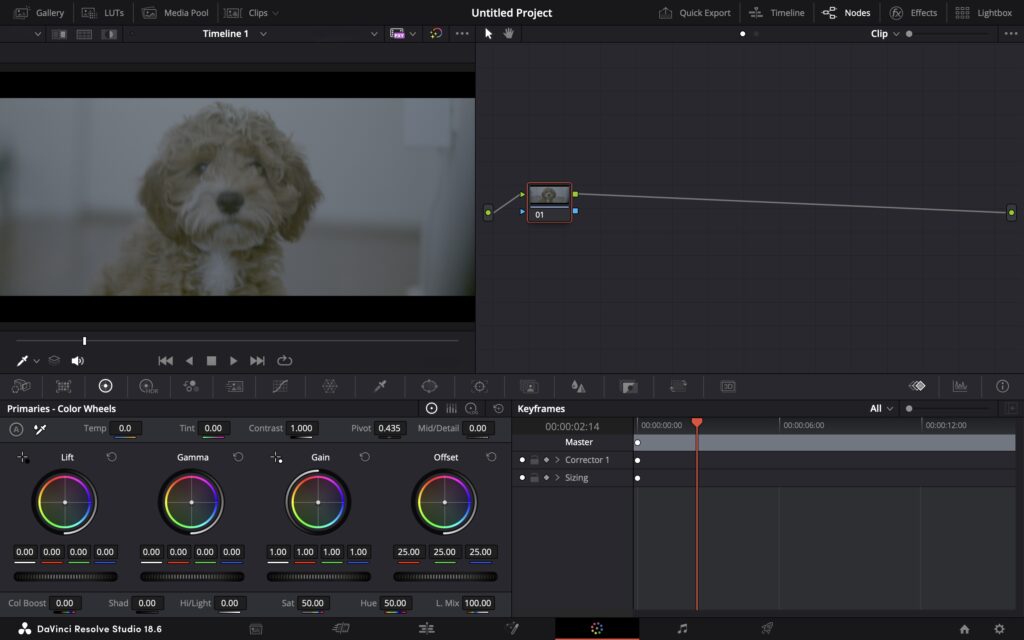
Task: Toggle auto color balance button
Action: pyautogui.click(x=16, y=429)
